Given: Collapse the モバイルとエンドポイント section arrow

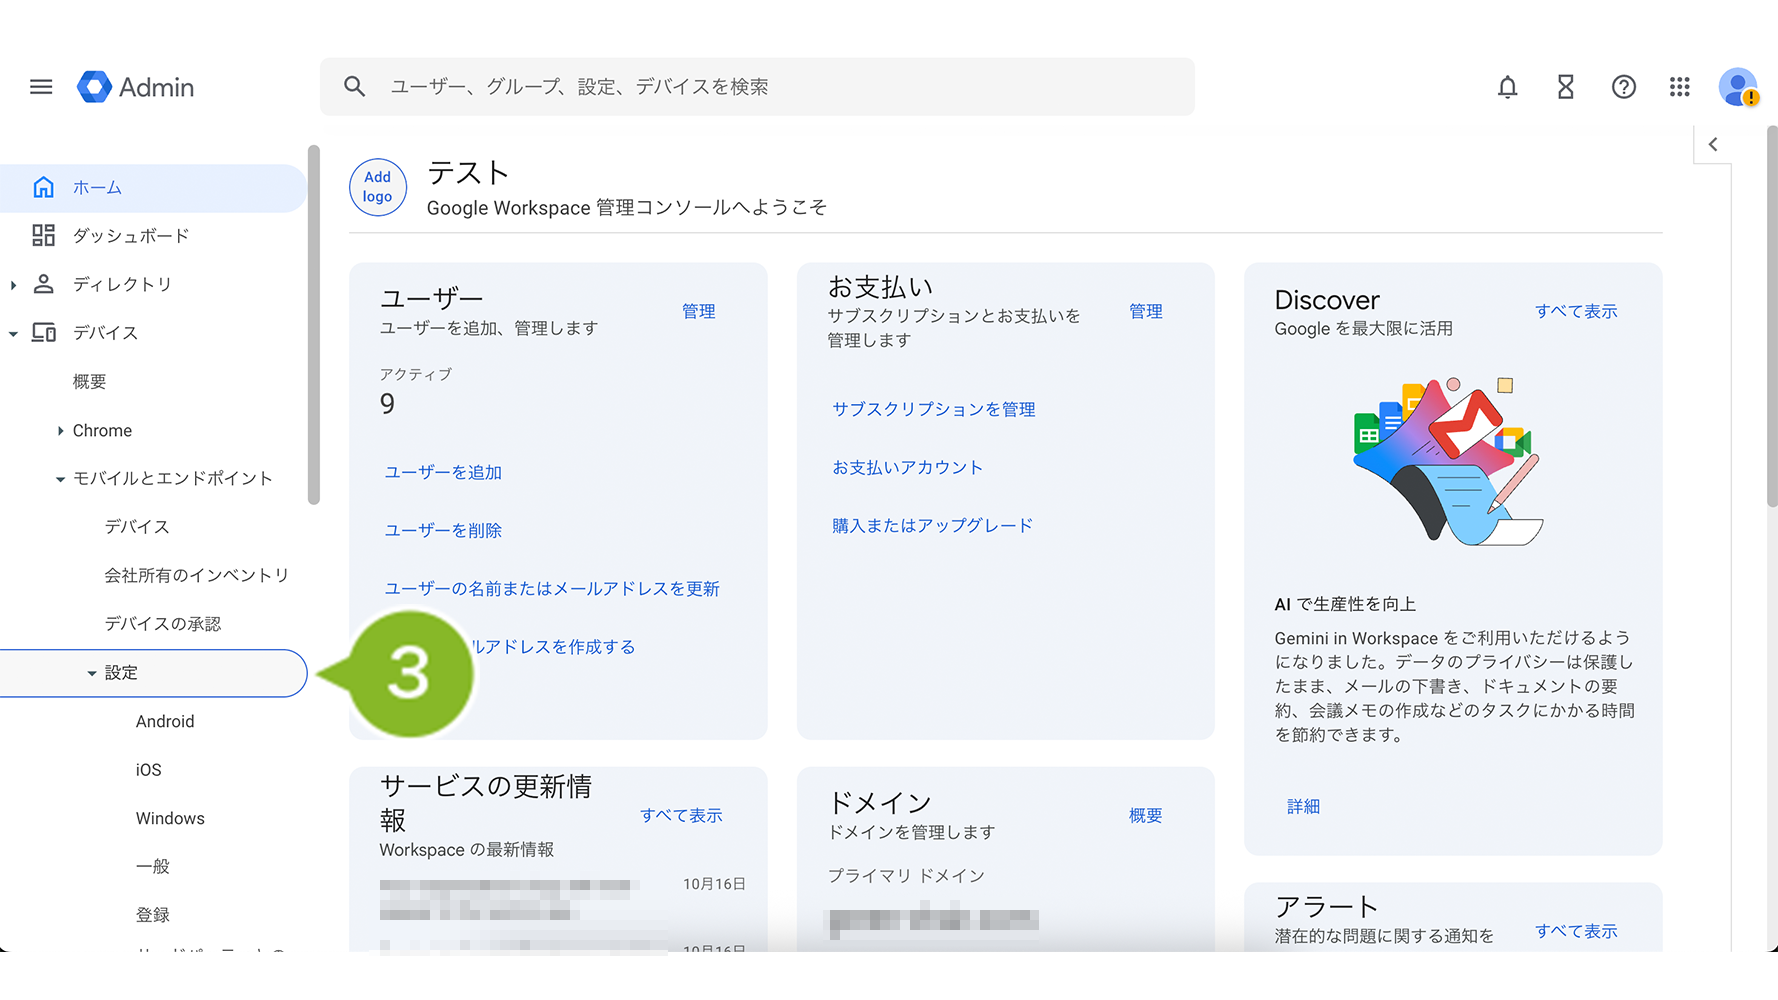Looking at the screenshot, I should (60, 479).
